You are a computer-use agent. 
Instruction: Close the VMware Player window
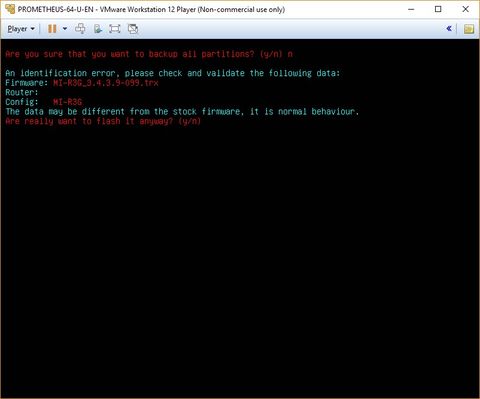click(x=466, y=9)
